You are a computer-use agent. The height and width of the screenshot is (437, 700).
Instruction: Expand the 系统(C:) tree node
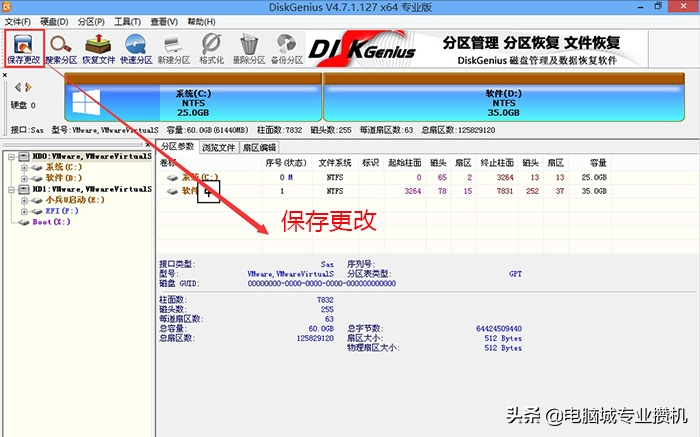coord(25,168)
